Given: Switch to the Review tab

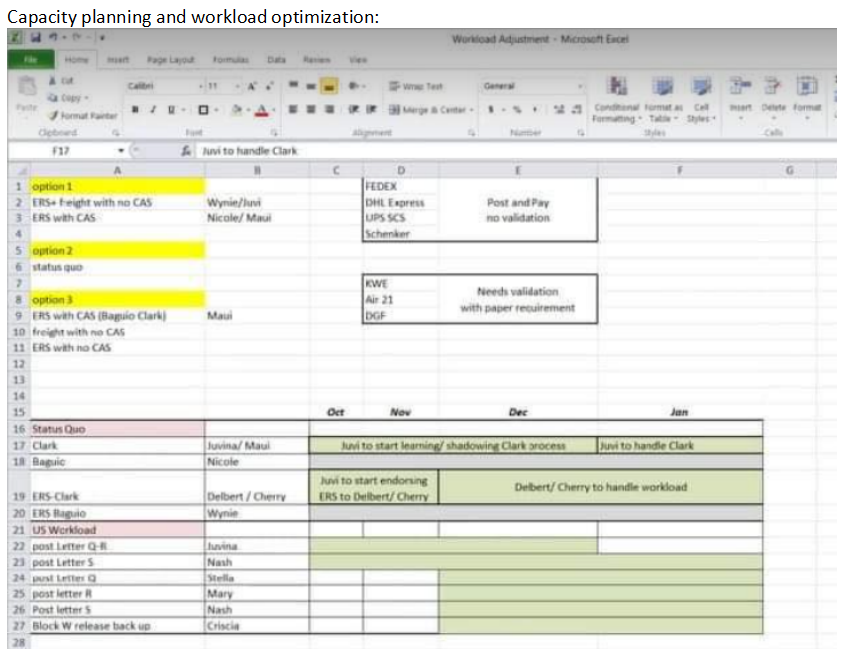Looking at the screenshot, I should (x=316, y=60).
